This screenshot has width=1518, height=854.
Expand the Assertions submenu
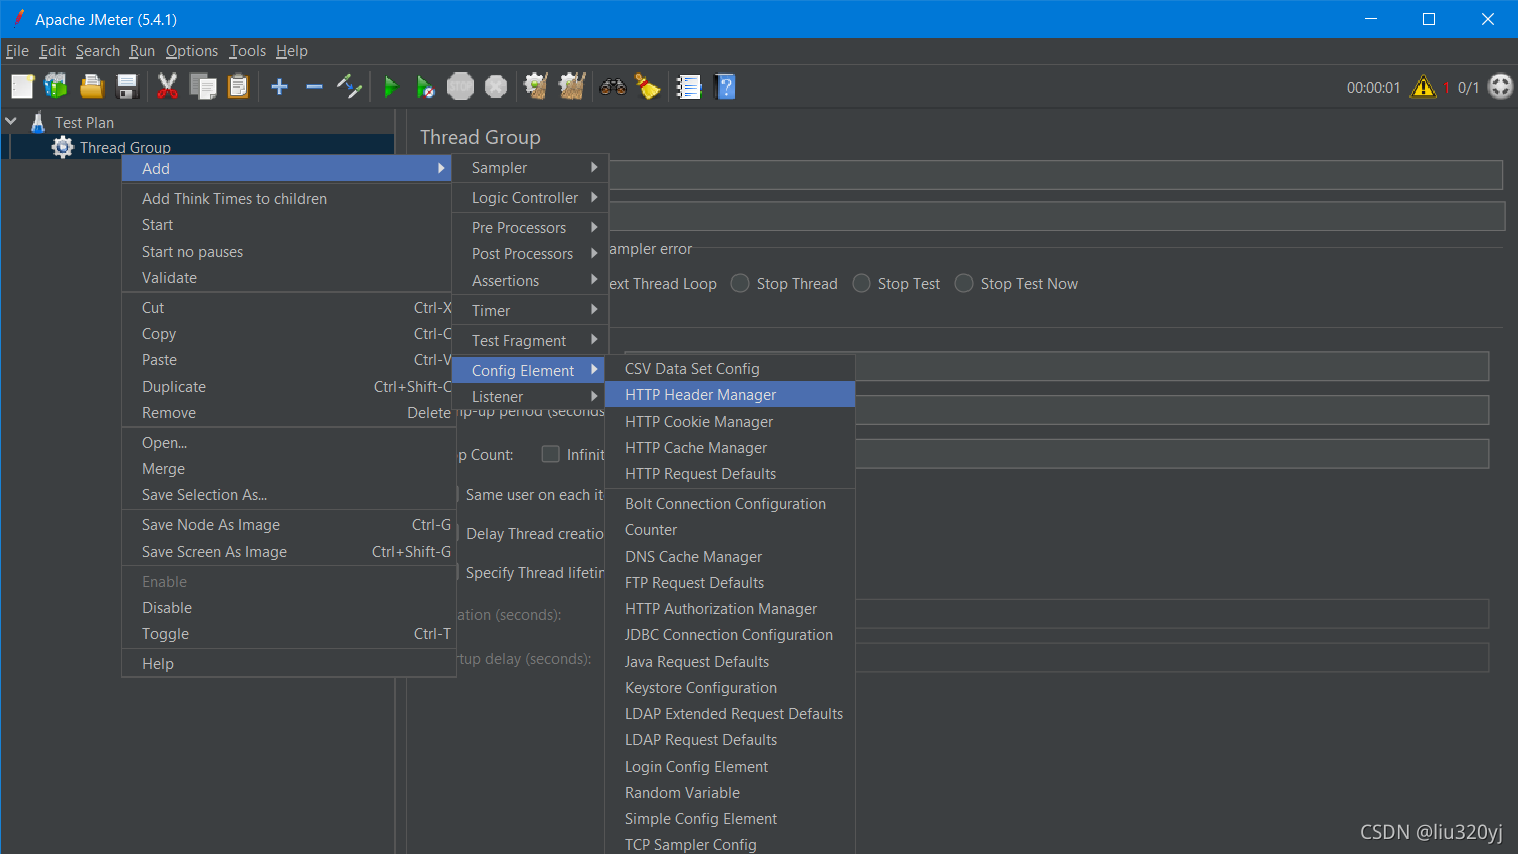pyautogui.click(x=528, y=280)
